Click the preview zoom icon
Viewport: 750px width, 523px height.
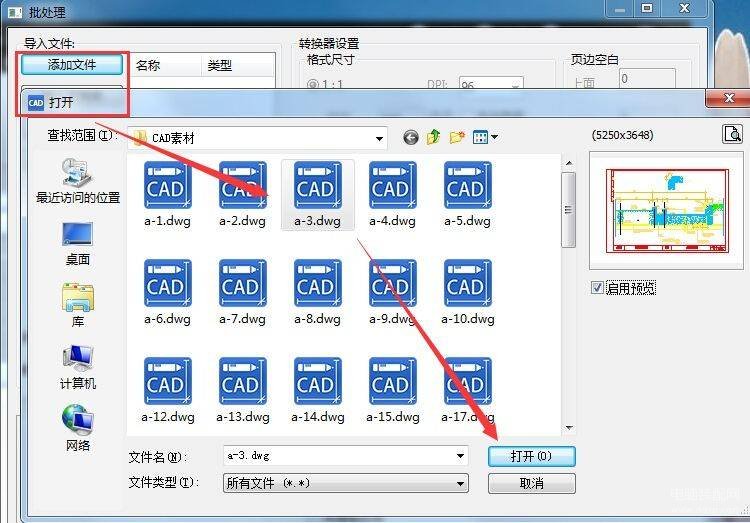pos(732,134)
